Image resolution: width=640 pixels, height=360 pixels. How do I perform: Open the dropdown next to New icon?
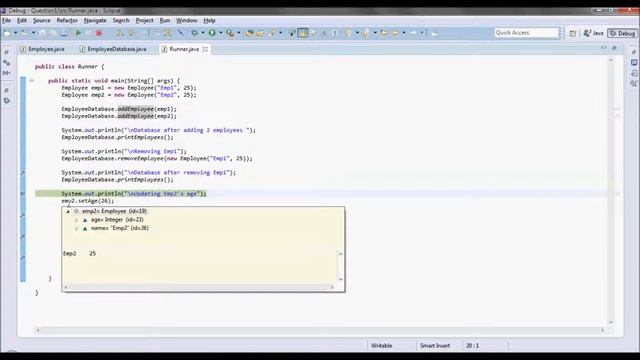[16, 33]
